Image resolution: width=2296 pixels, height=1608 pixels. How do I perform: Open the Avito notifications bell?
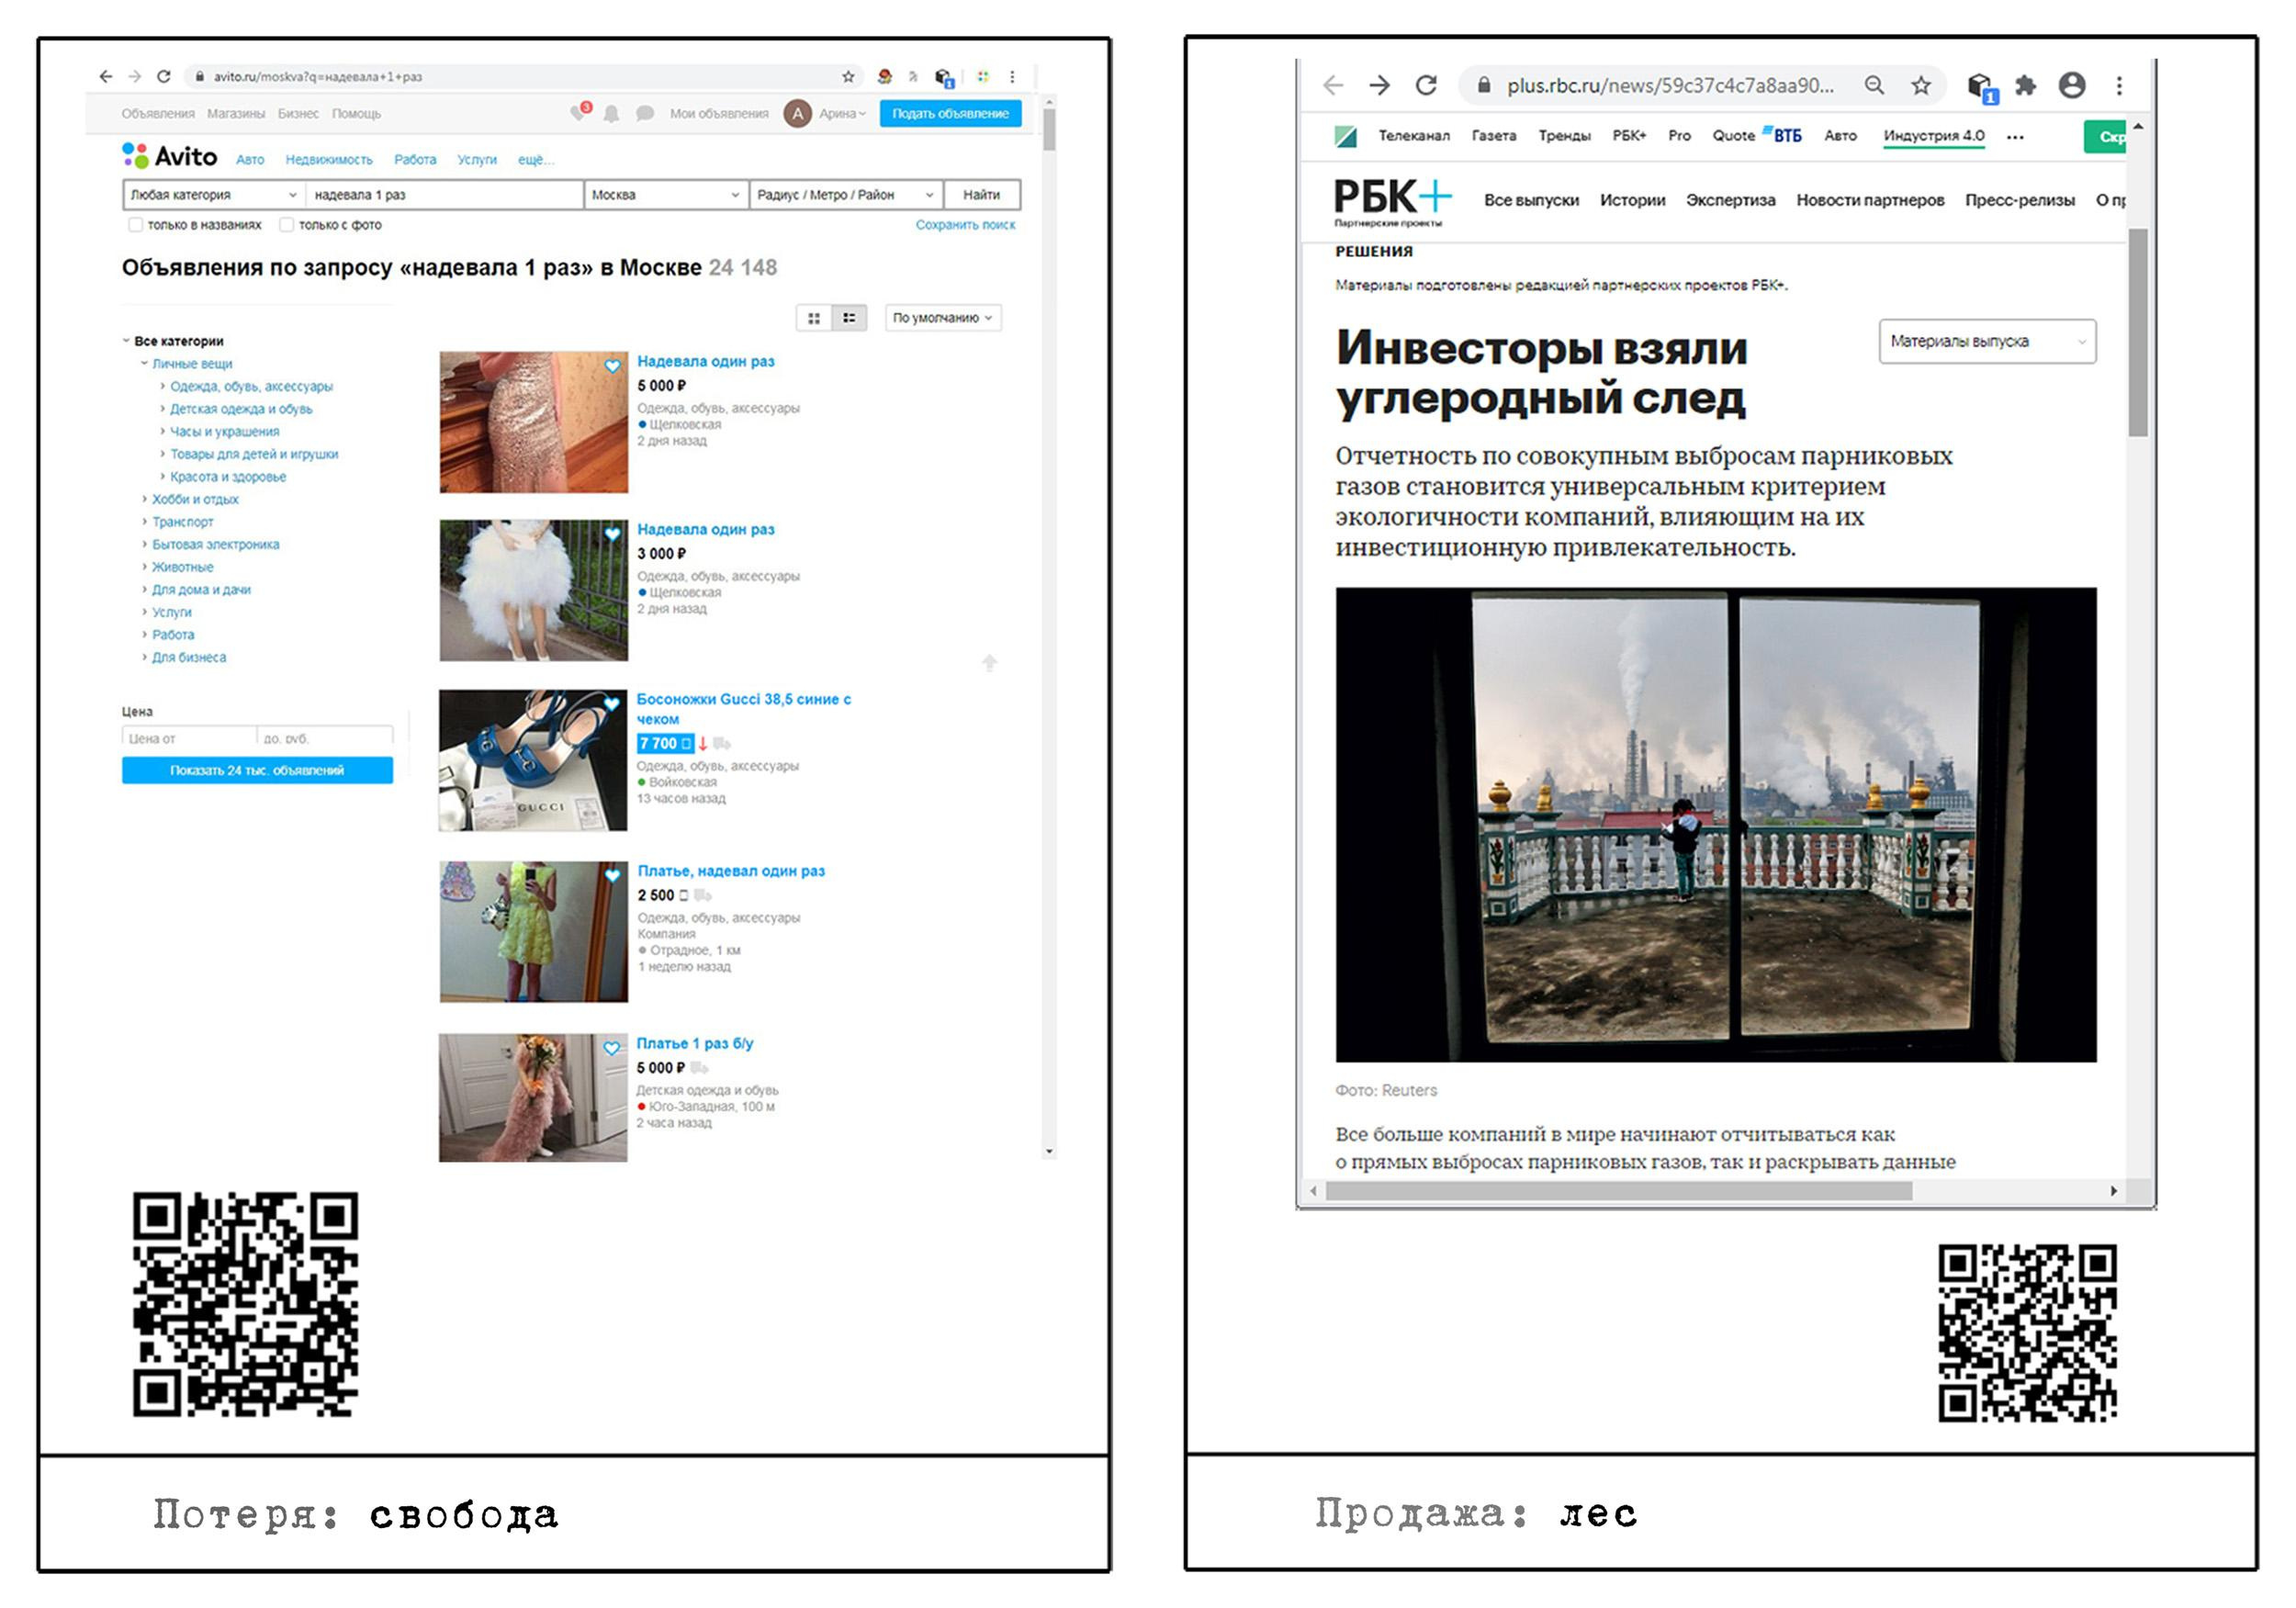point(612,114)
